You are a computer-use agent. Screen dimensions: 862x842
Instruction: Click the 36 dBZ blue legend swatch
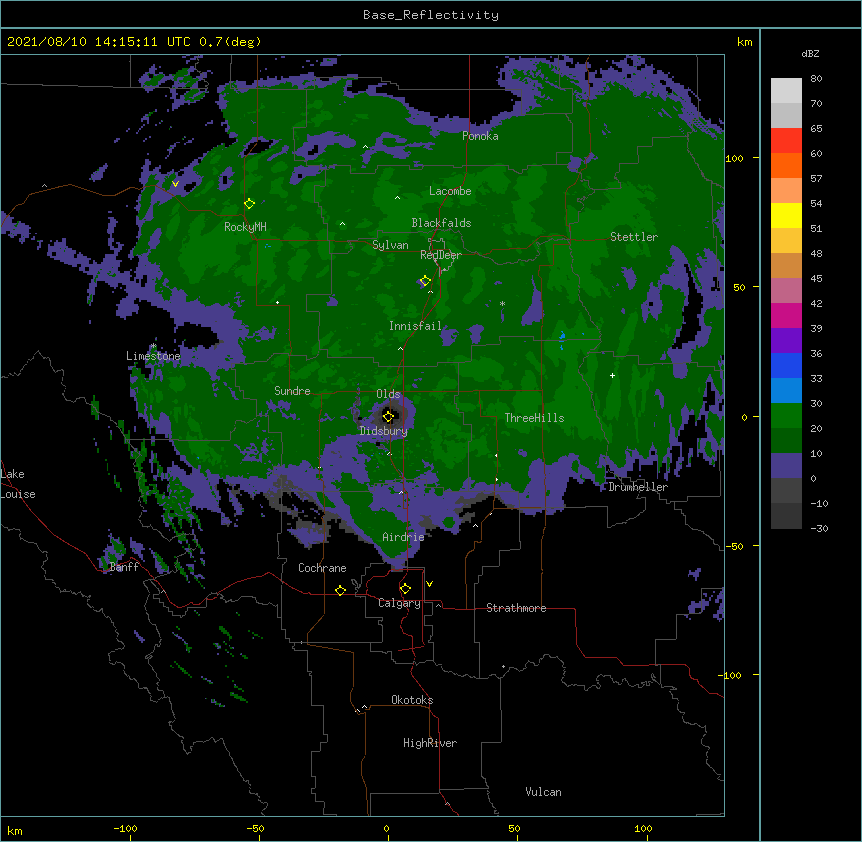pyautogui.click(x=786, y=365)
